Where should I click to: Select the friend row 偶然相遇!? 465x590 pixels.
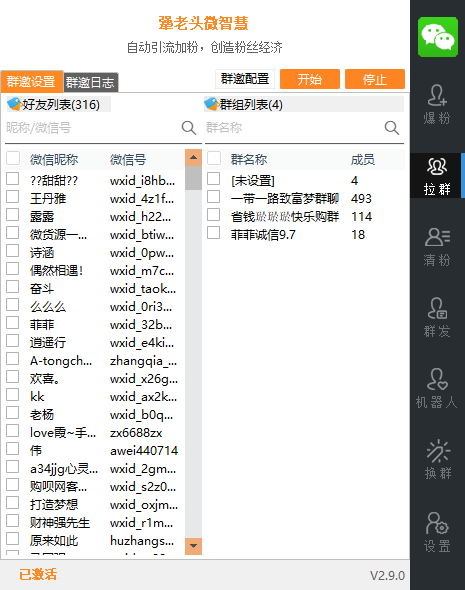95,271
